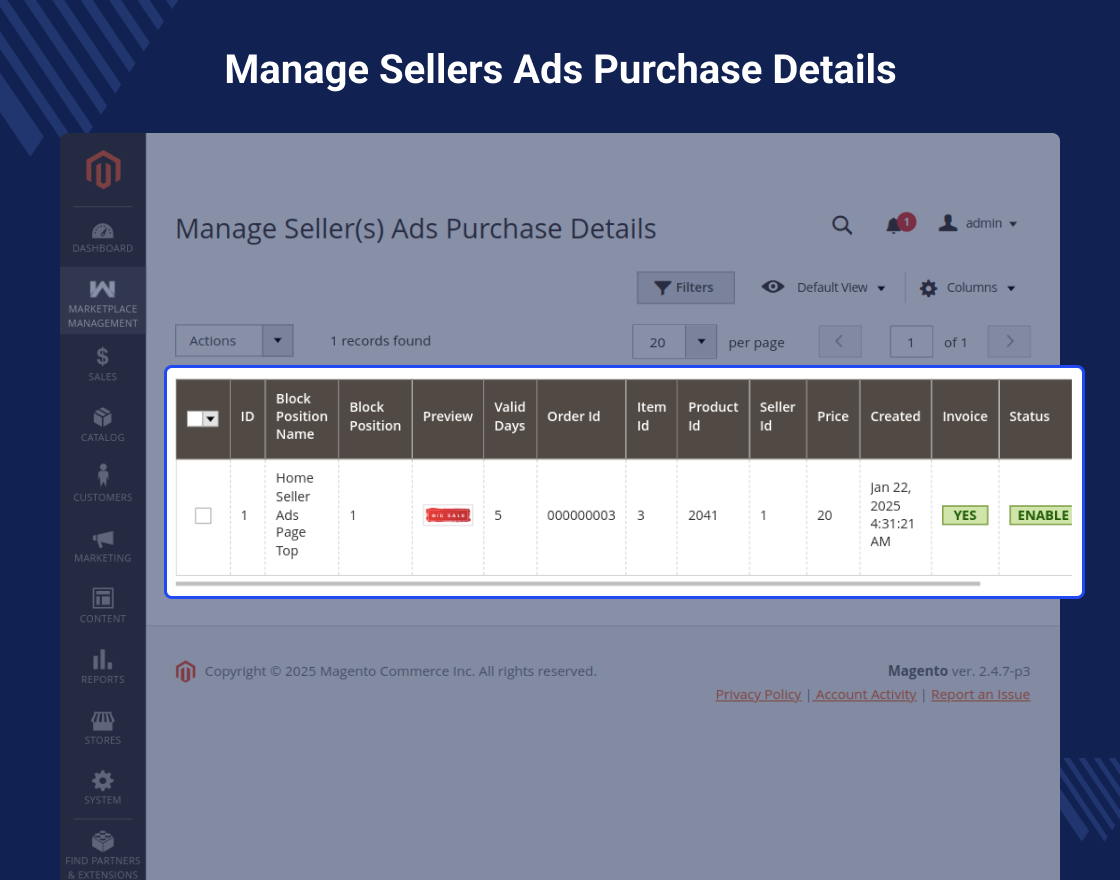This screenshot has width=1120, height=880.
Task: Open the Reports sidebar menu
Action: [x=103, y=666]
